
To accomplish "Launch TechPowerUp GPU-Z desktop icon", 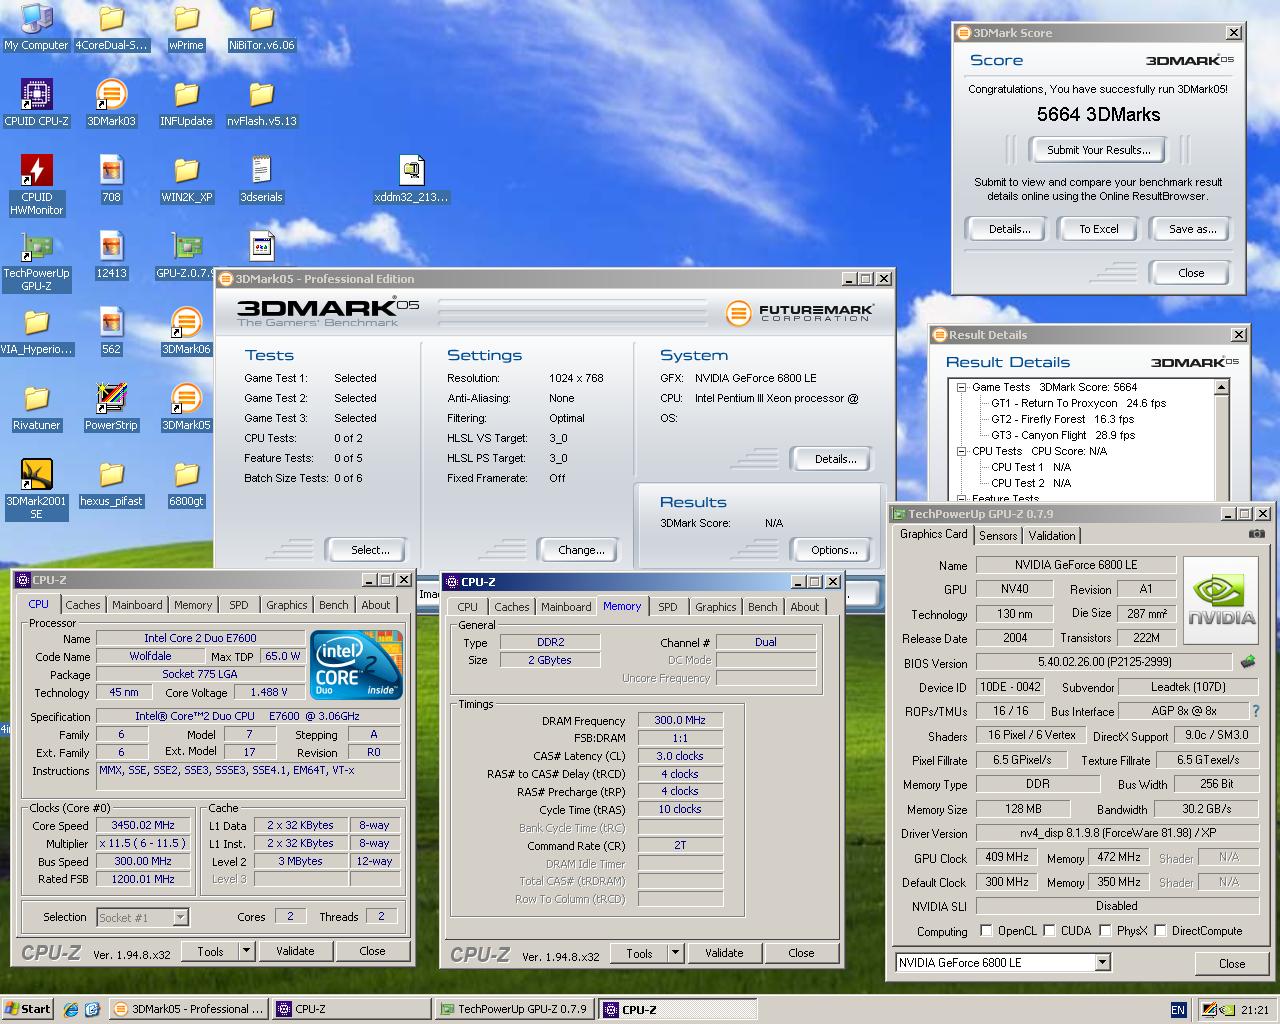I will [36, 261].
